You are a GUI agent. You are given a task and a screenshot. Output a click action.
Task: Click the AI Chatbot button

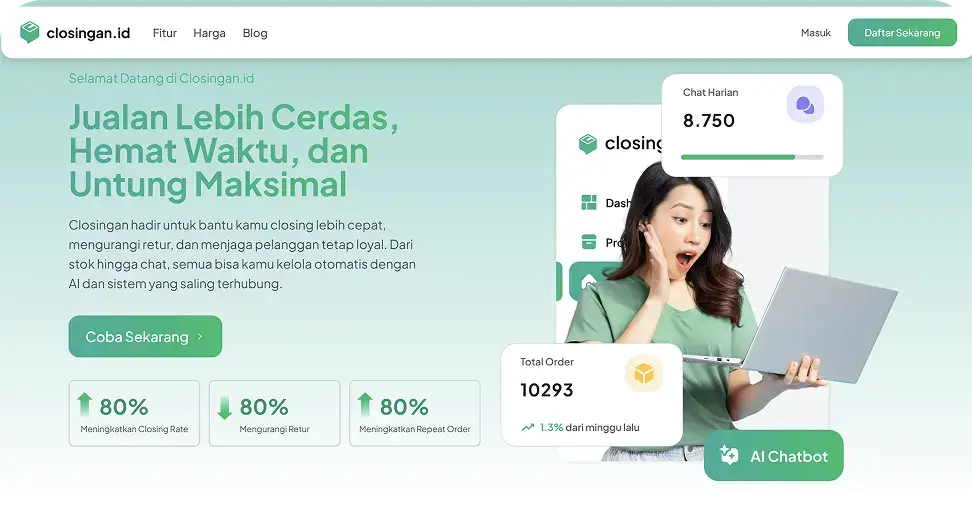774,456
